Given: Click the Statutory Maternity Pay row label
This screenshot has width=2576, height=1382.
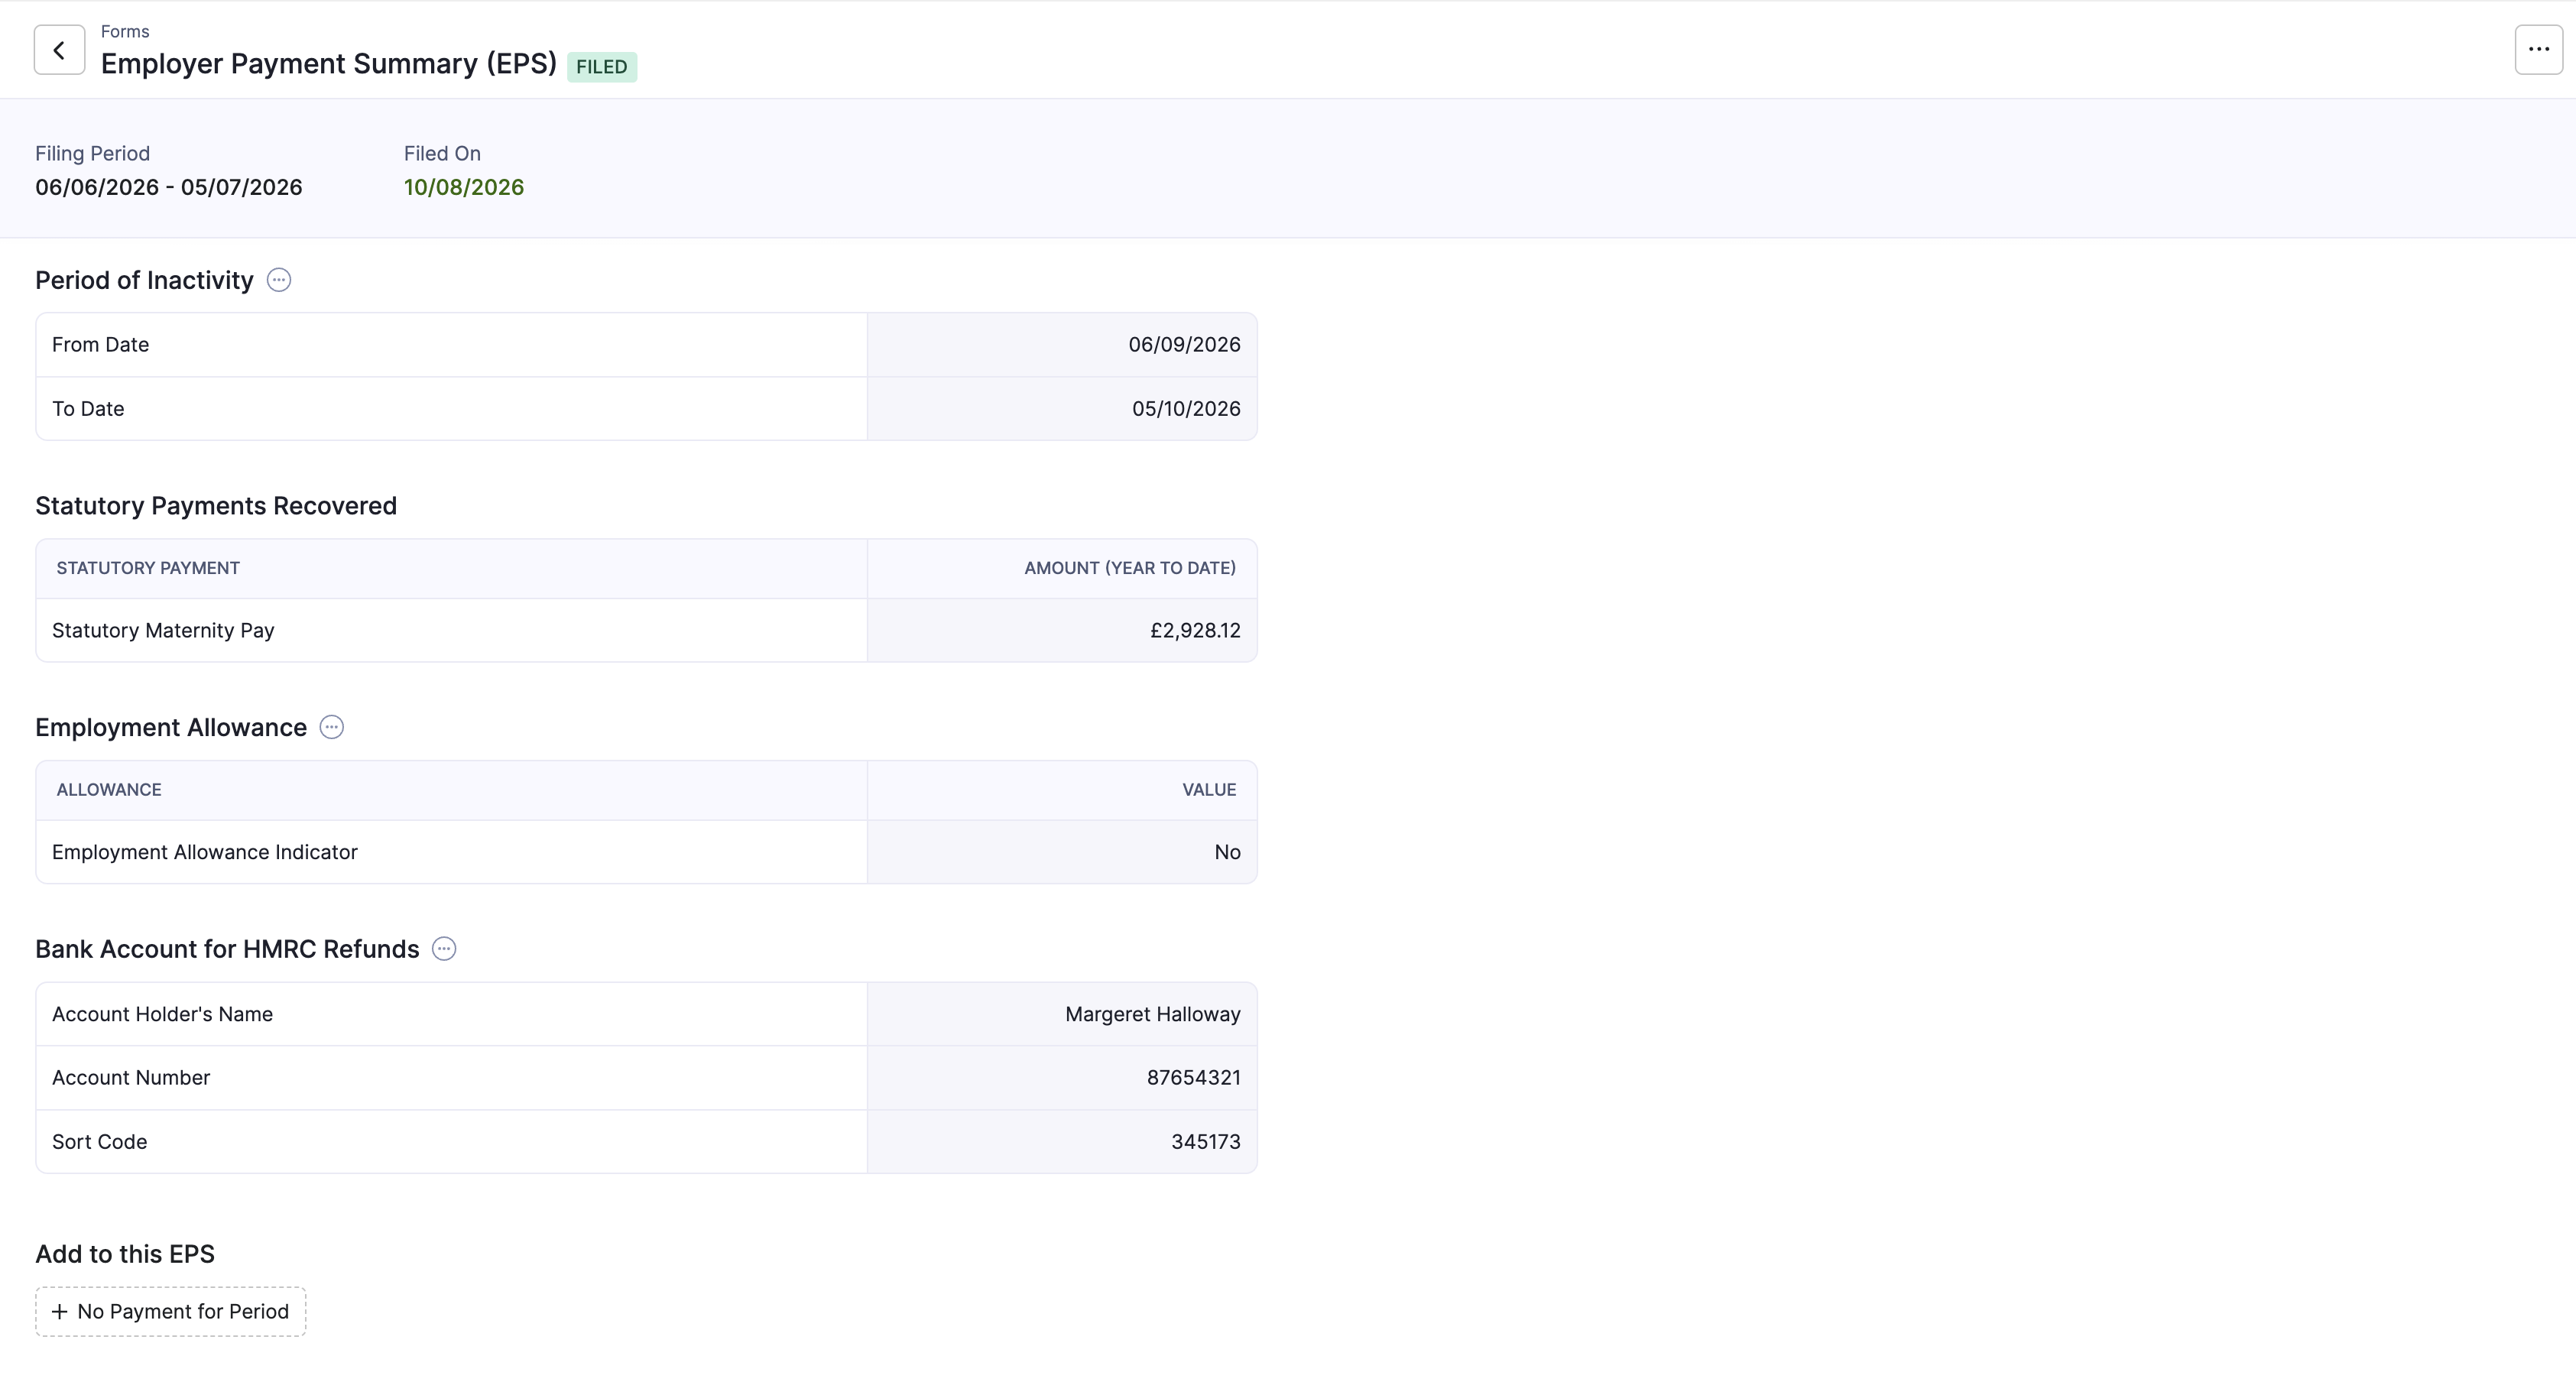Looking at the screenshot, I should (163, 630).
